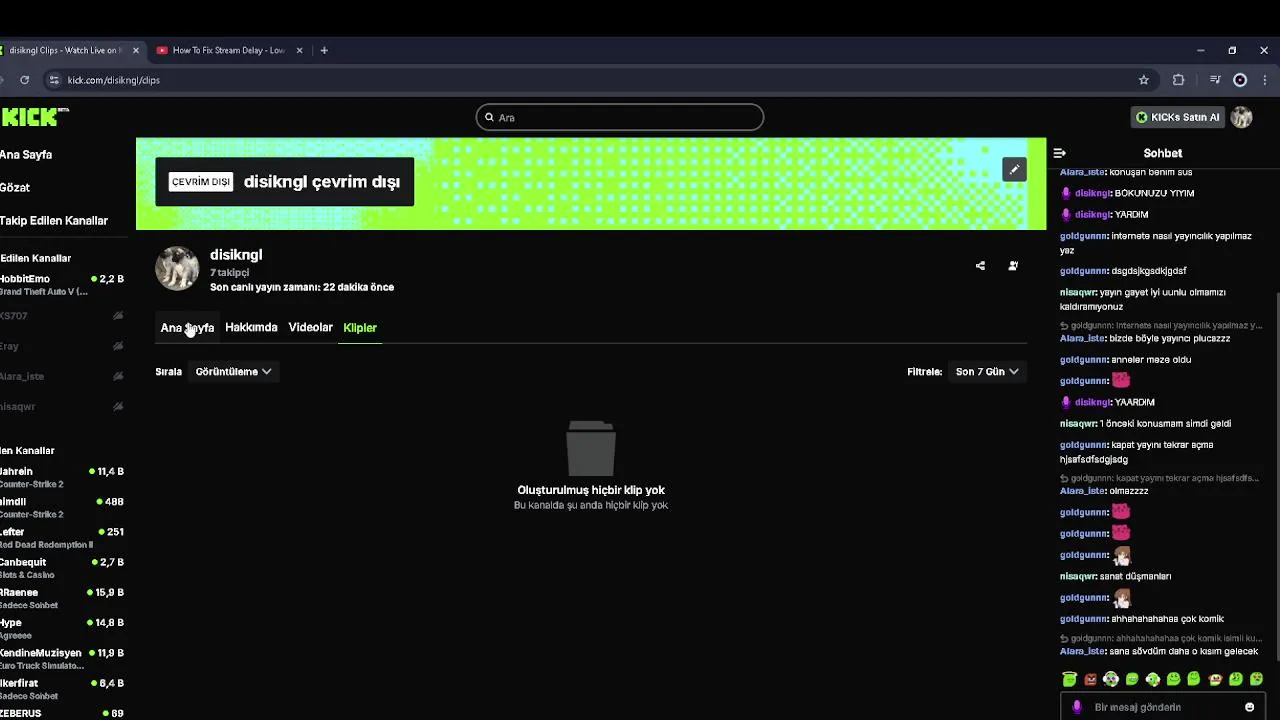Open the channel user management icon
This screenshot has width=1280, height=720.
(1013, 266)
